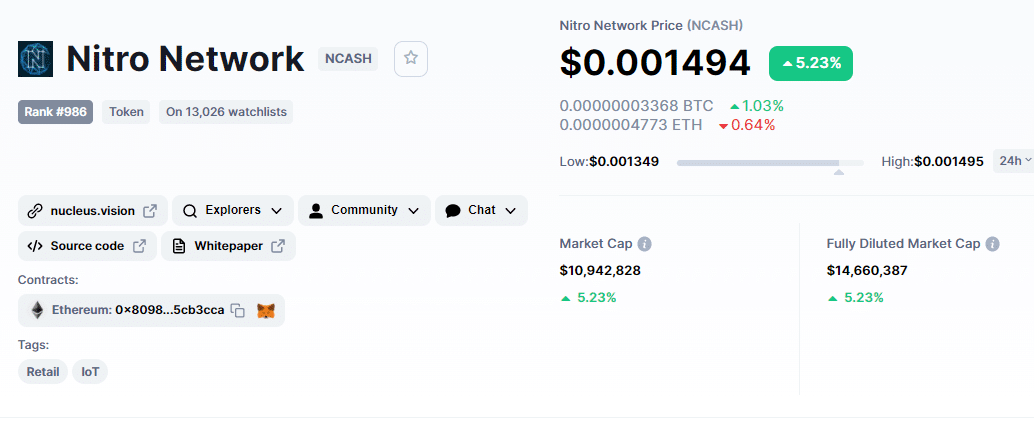Expand the Chat dropdown
Image resolution: width=1034 pixels, height=421 pixels.
click(481, 210)
